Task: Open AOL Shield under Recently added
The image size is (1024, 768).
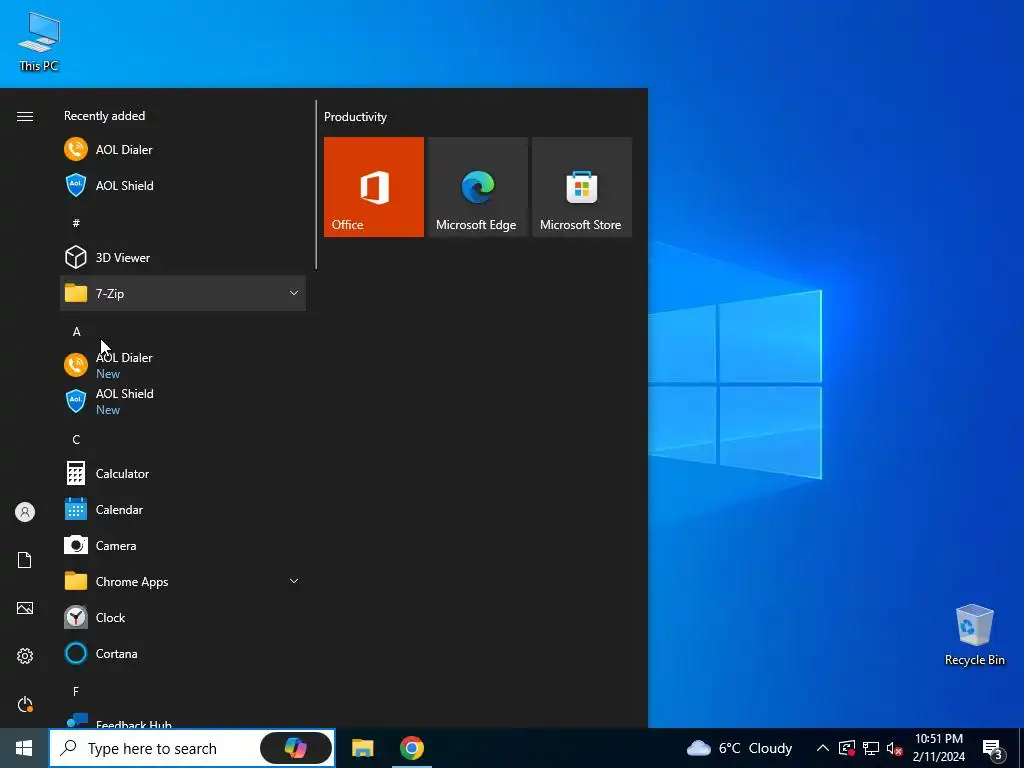Action: click(x=183, y=185)
